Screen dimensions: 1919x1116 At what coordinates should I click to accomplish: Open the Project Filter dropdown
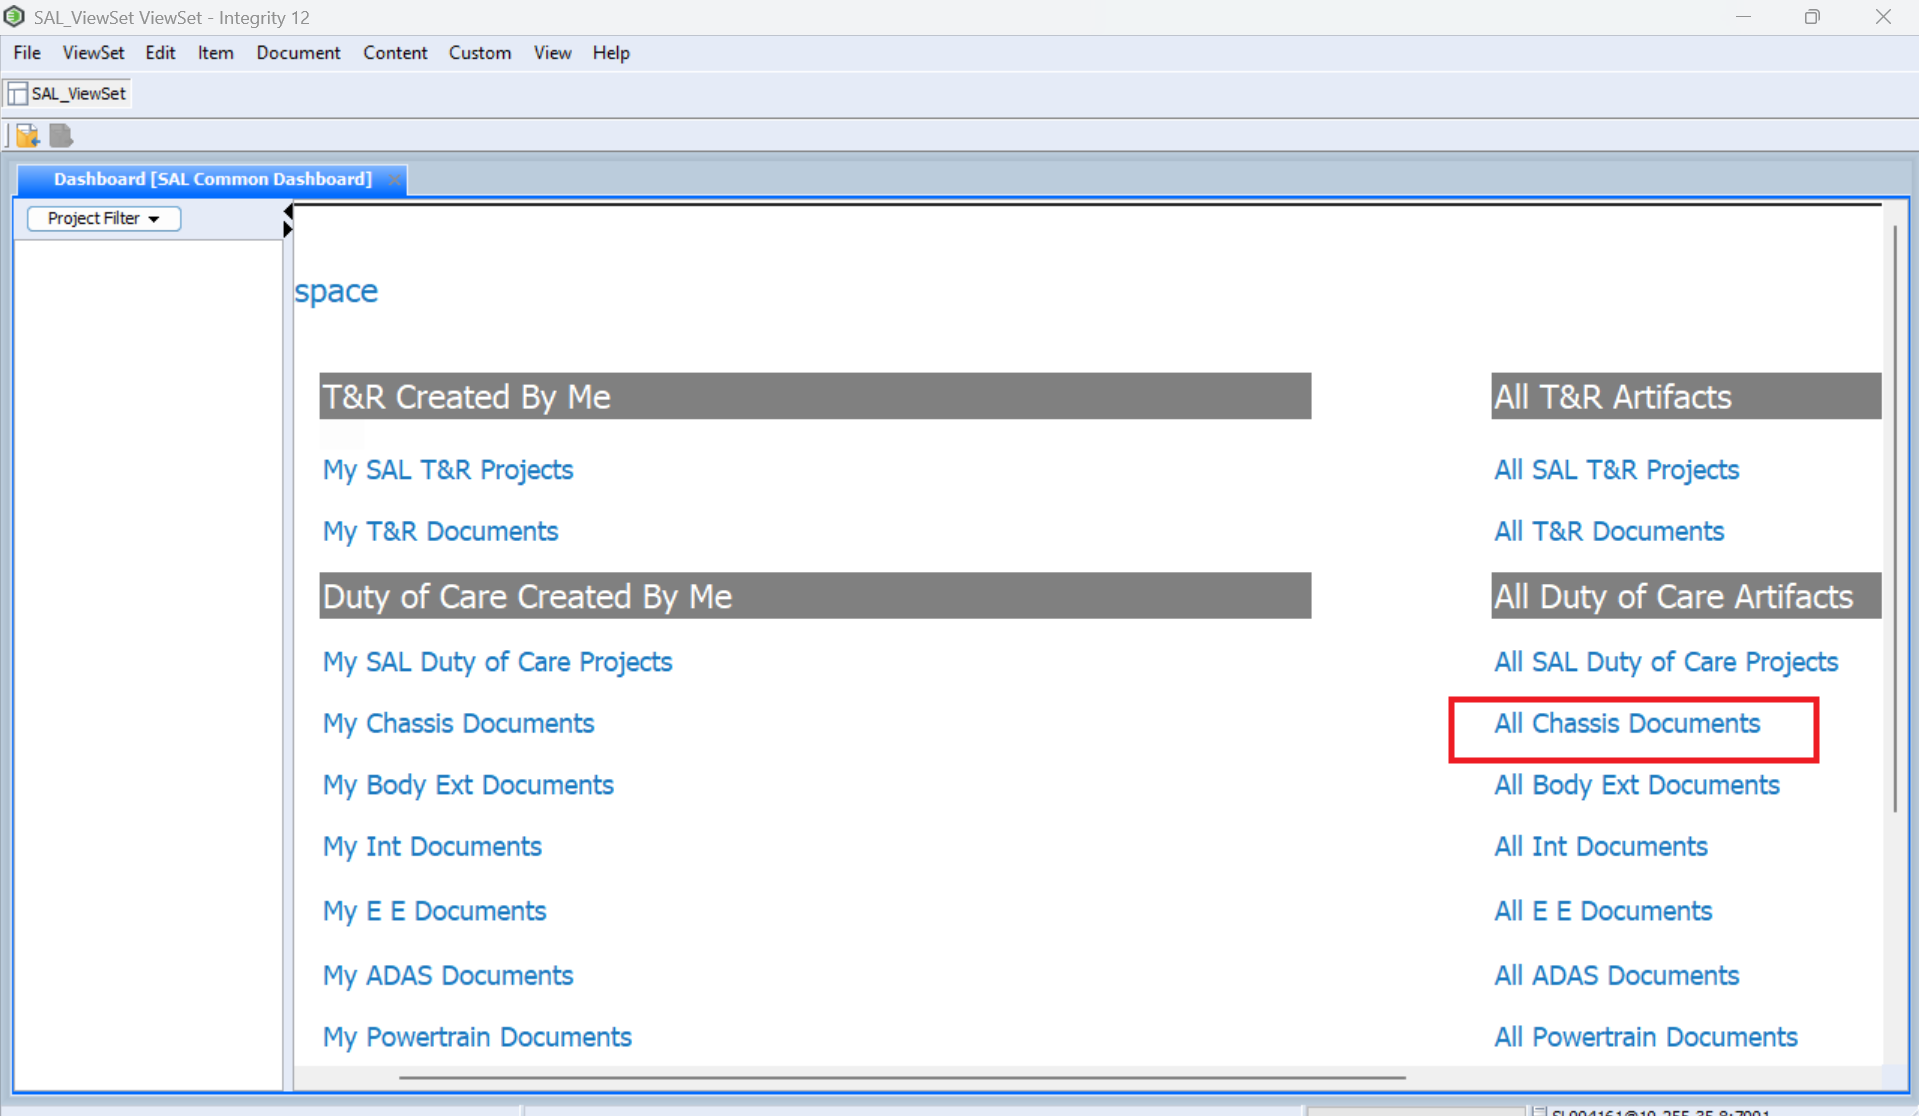(x=104, y=218)
